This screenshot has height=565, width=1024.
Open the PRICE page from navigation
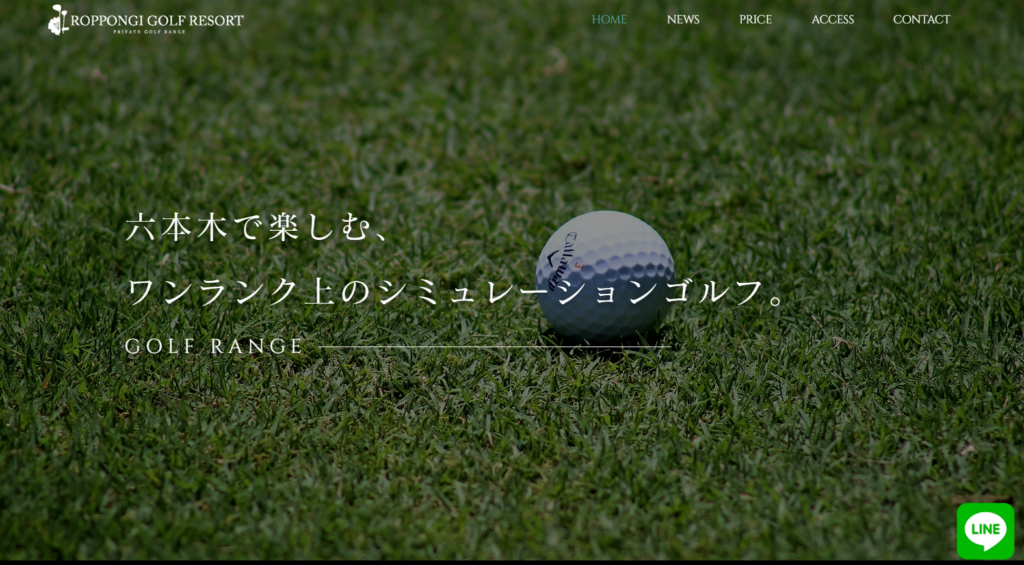pos(755,20)
